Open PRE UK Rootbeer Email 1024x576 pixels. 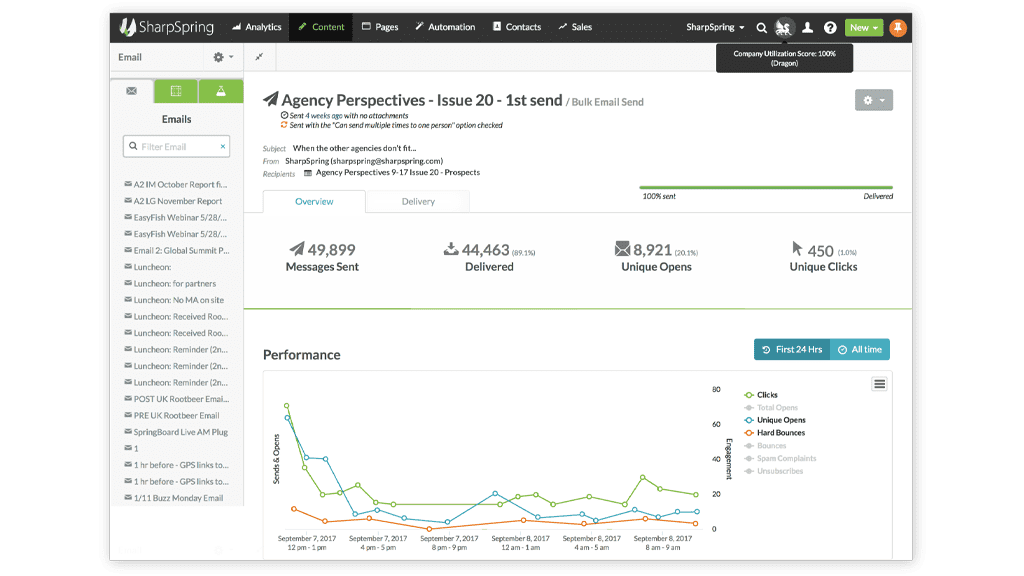tap(172, 415)
